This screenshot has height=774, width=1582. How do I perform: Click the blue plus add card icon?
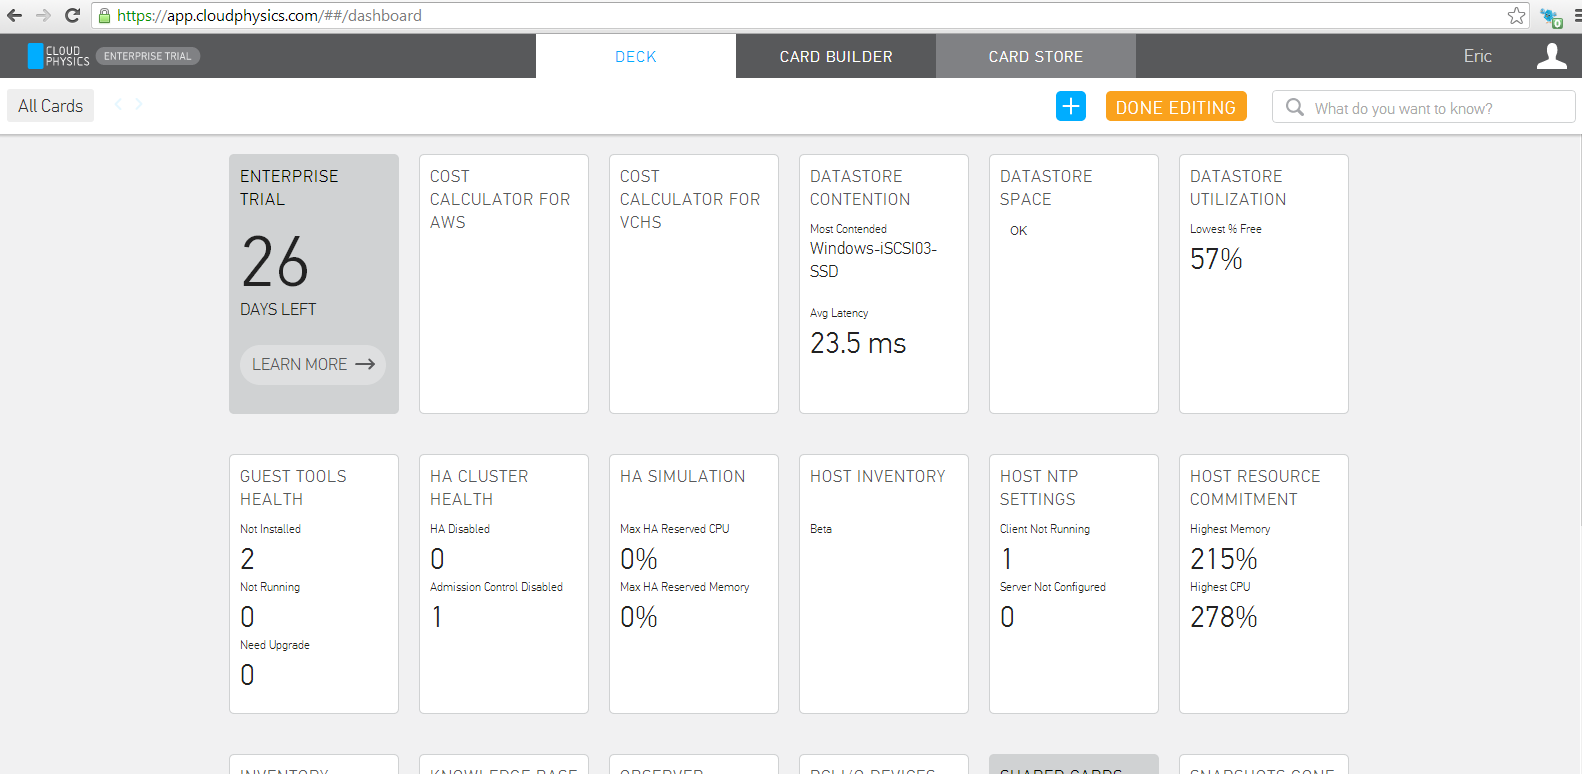tap(1070, 106)
